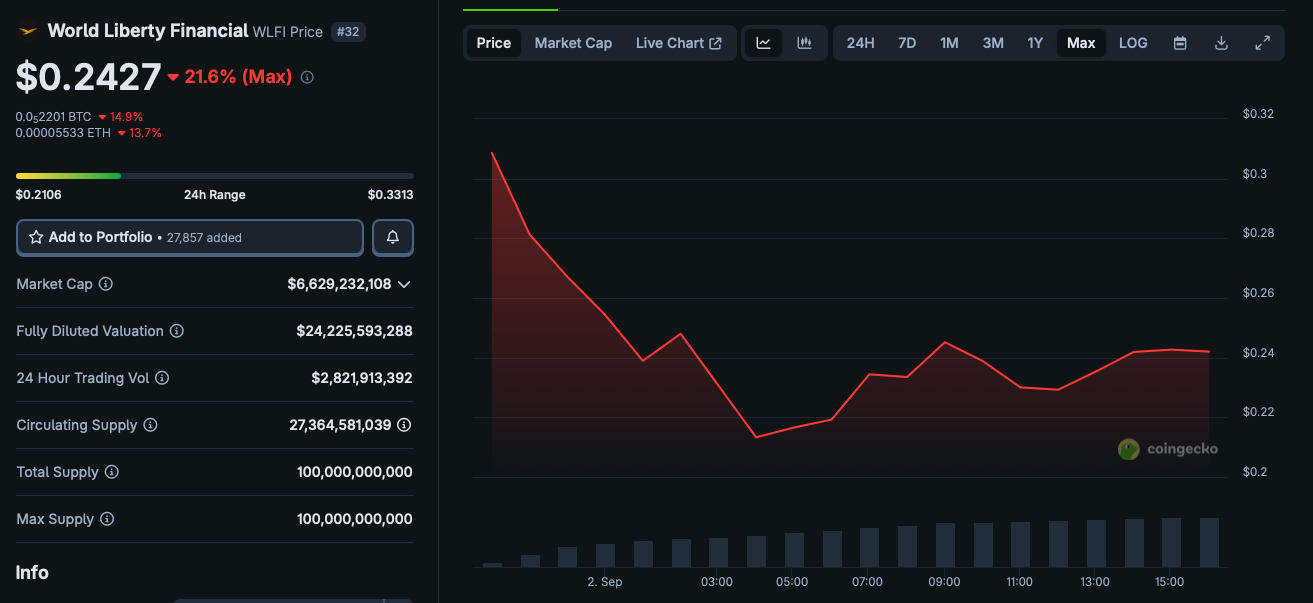Click the 27,364,581,039 circulating supply value
This screenshot has width=1313, height=603.
point(340,425)
